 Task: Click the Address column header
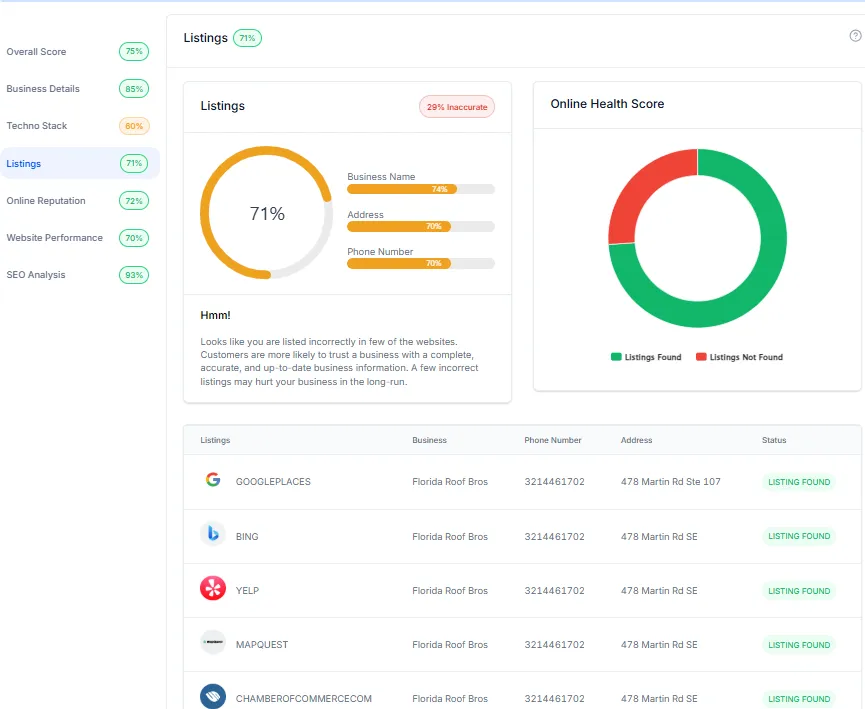(636, 440)
